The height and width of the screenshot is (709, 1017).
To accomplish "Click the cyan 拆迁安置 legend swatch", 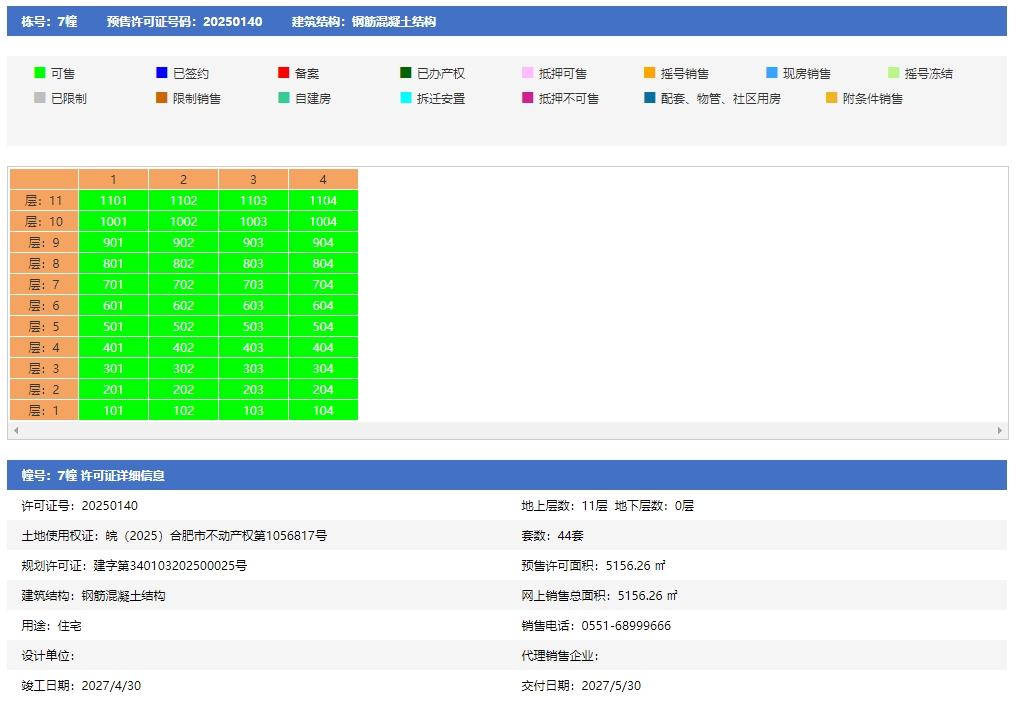I will click(406, 97).
